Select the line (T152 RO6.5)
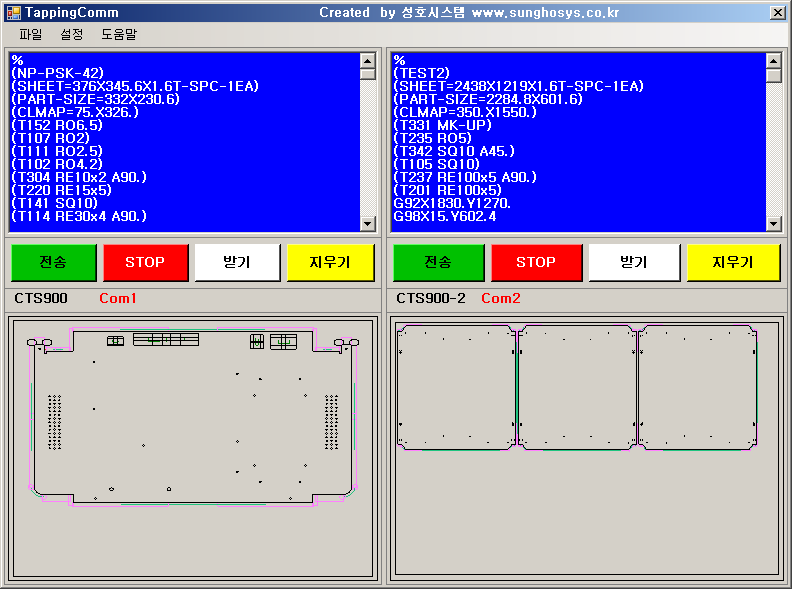792x589 pixels. coord(57,125)
